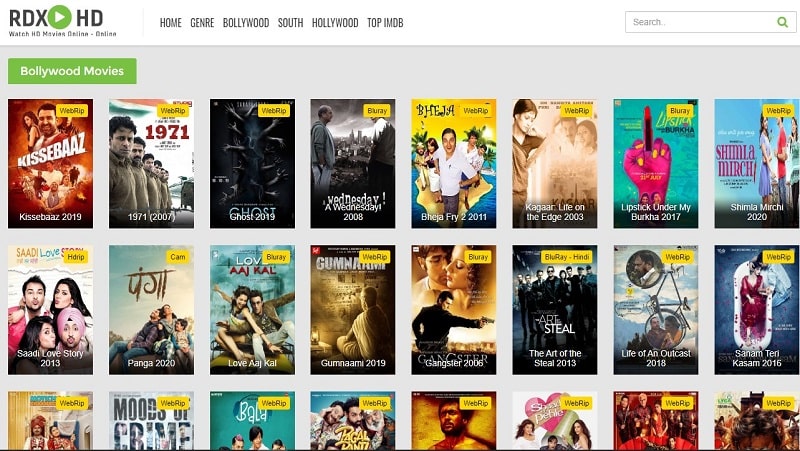
Task: Open the Moods of Crime poster
Action: [152, 420]
